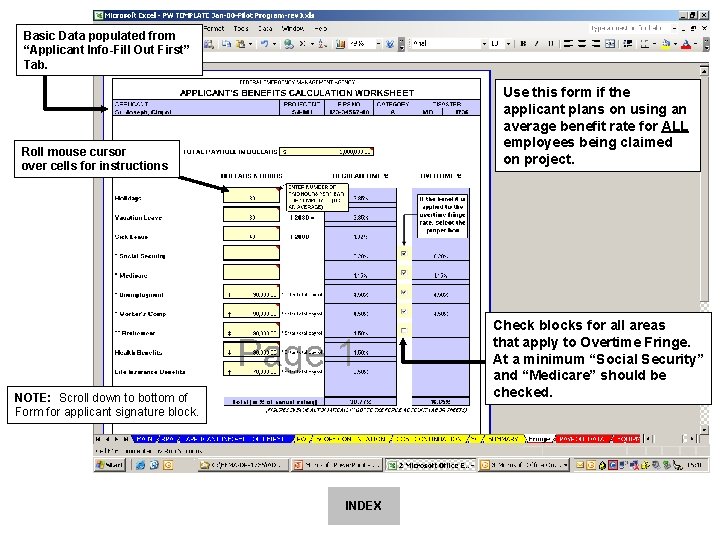This screenshot has height=540, width=720.
Task: Open the Zoom percentage dropdown
Action: coord(378,44)
